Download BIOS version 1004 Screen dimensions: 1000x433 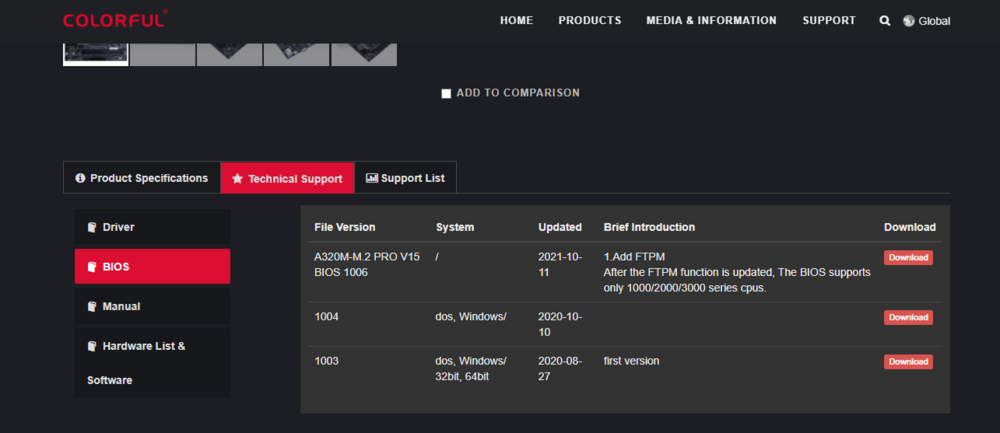[x=908, y=317]
